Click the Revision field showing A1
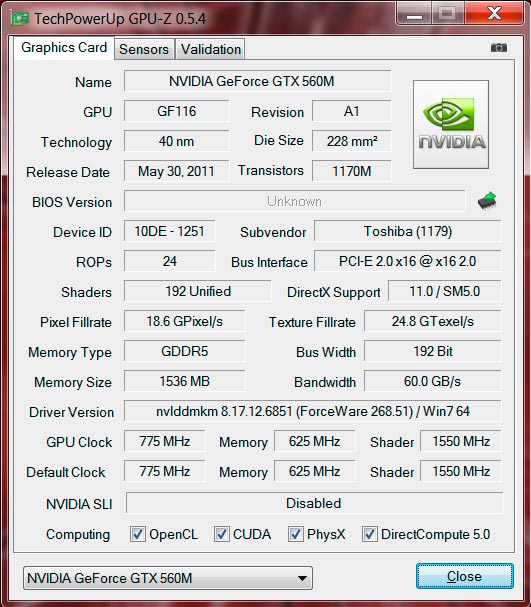Image resolution: width=531 pixels, height=607 pixels. pos(351,111)
